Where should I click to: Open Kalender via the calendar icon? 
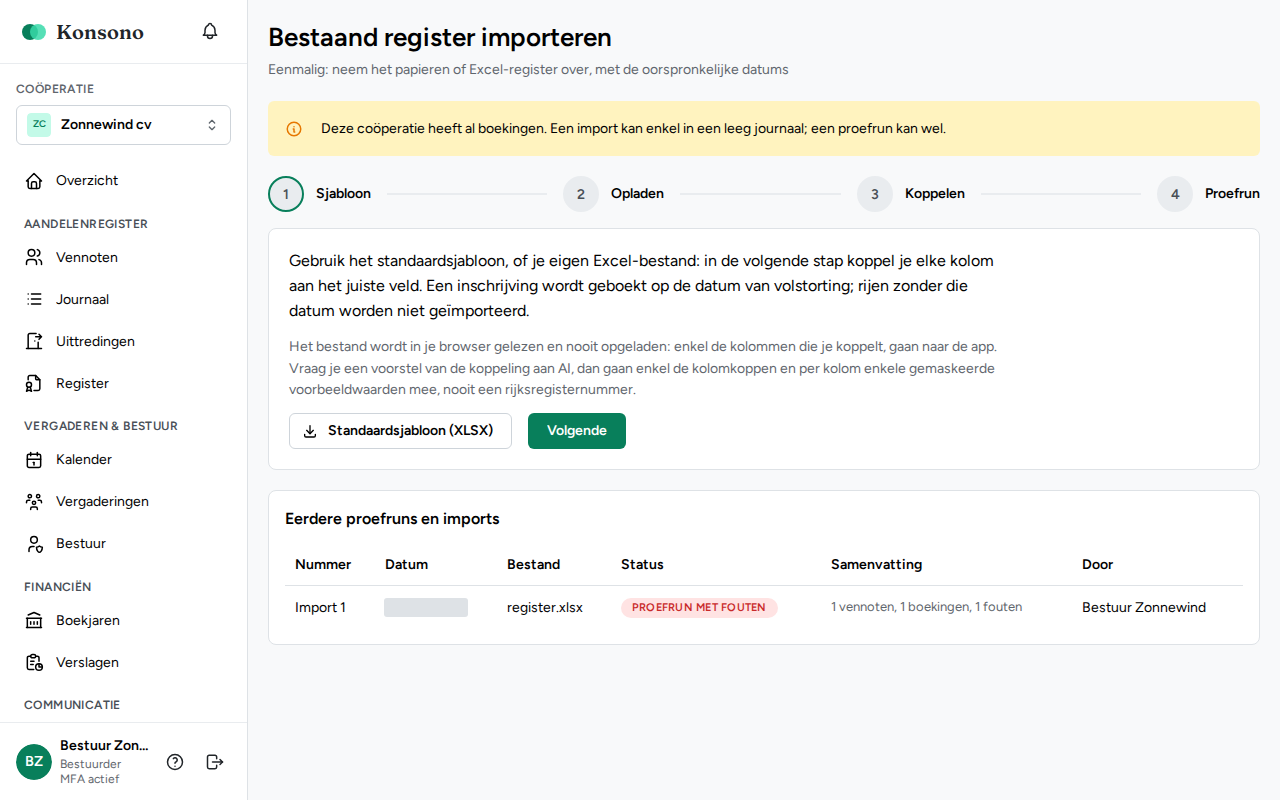click(34, 460)
